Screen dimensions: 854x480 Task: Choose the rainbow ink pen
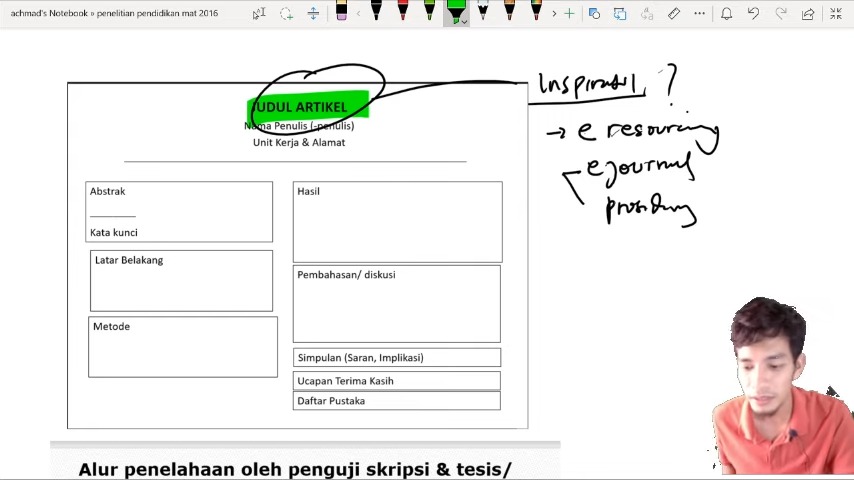(536, 11)
